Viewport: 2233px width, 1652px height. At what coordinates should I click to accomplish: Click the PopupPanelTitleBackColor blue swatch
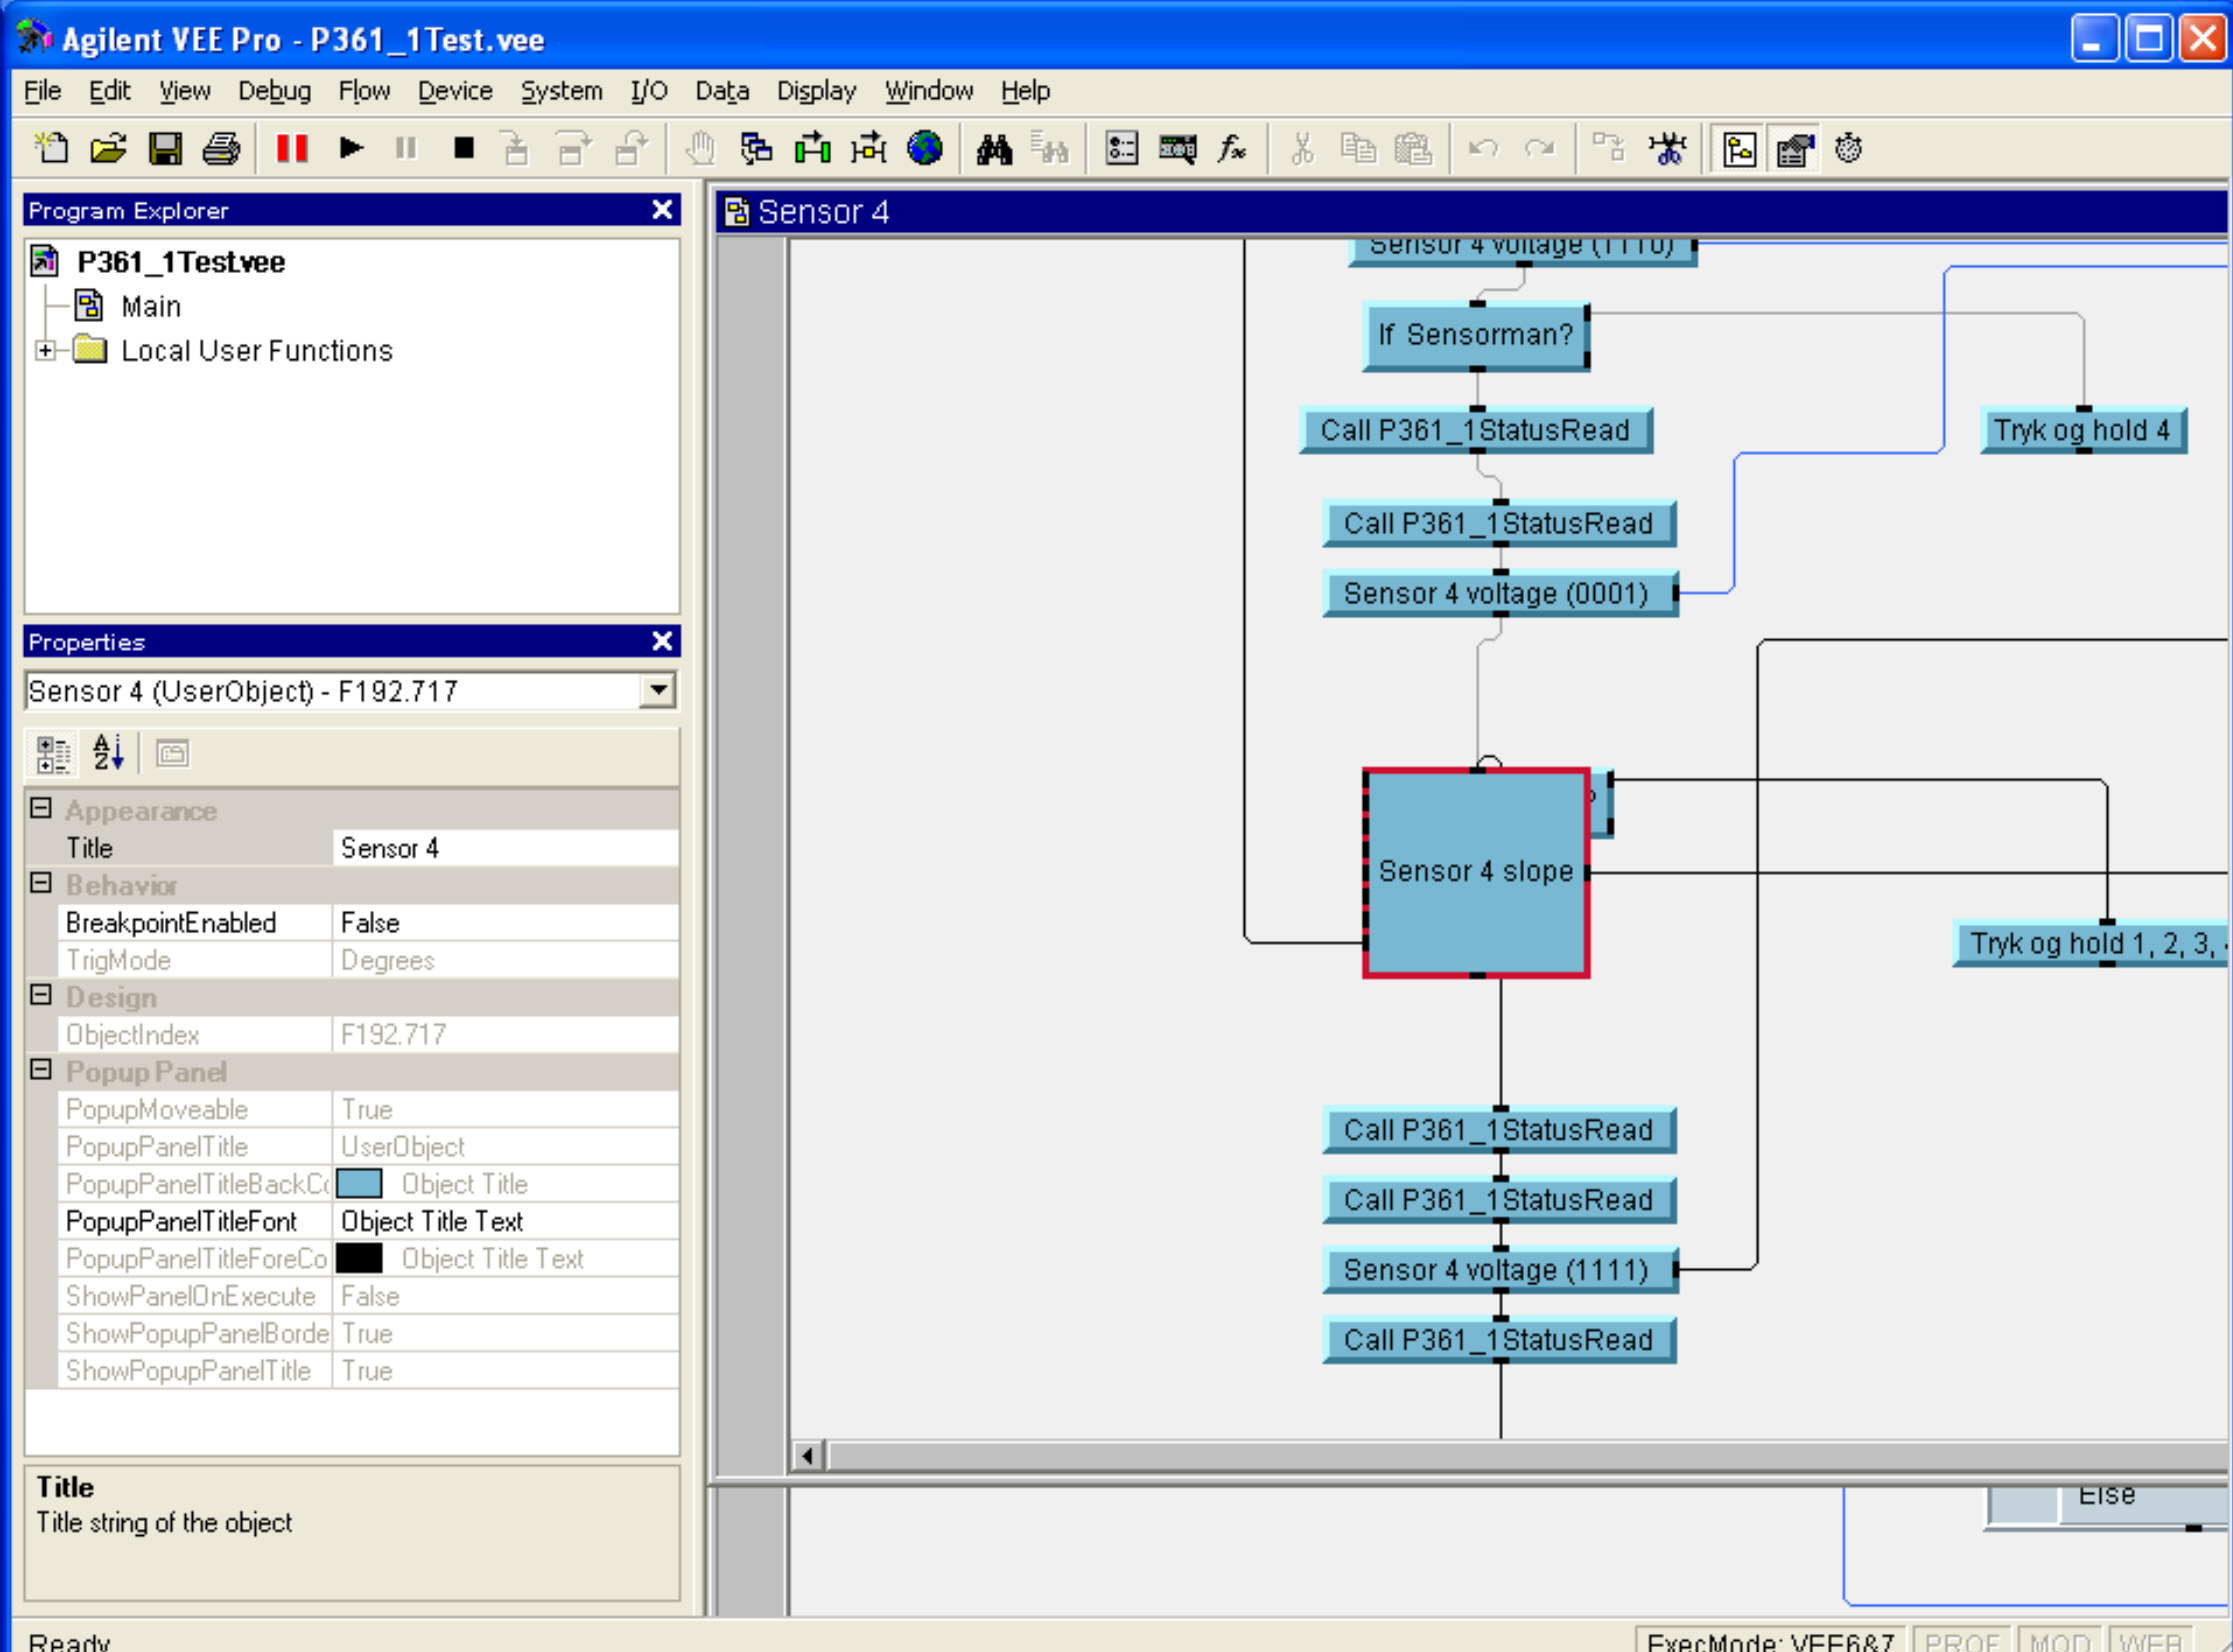[359, 1184]
